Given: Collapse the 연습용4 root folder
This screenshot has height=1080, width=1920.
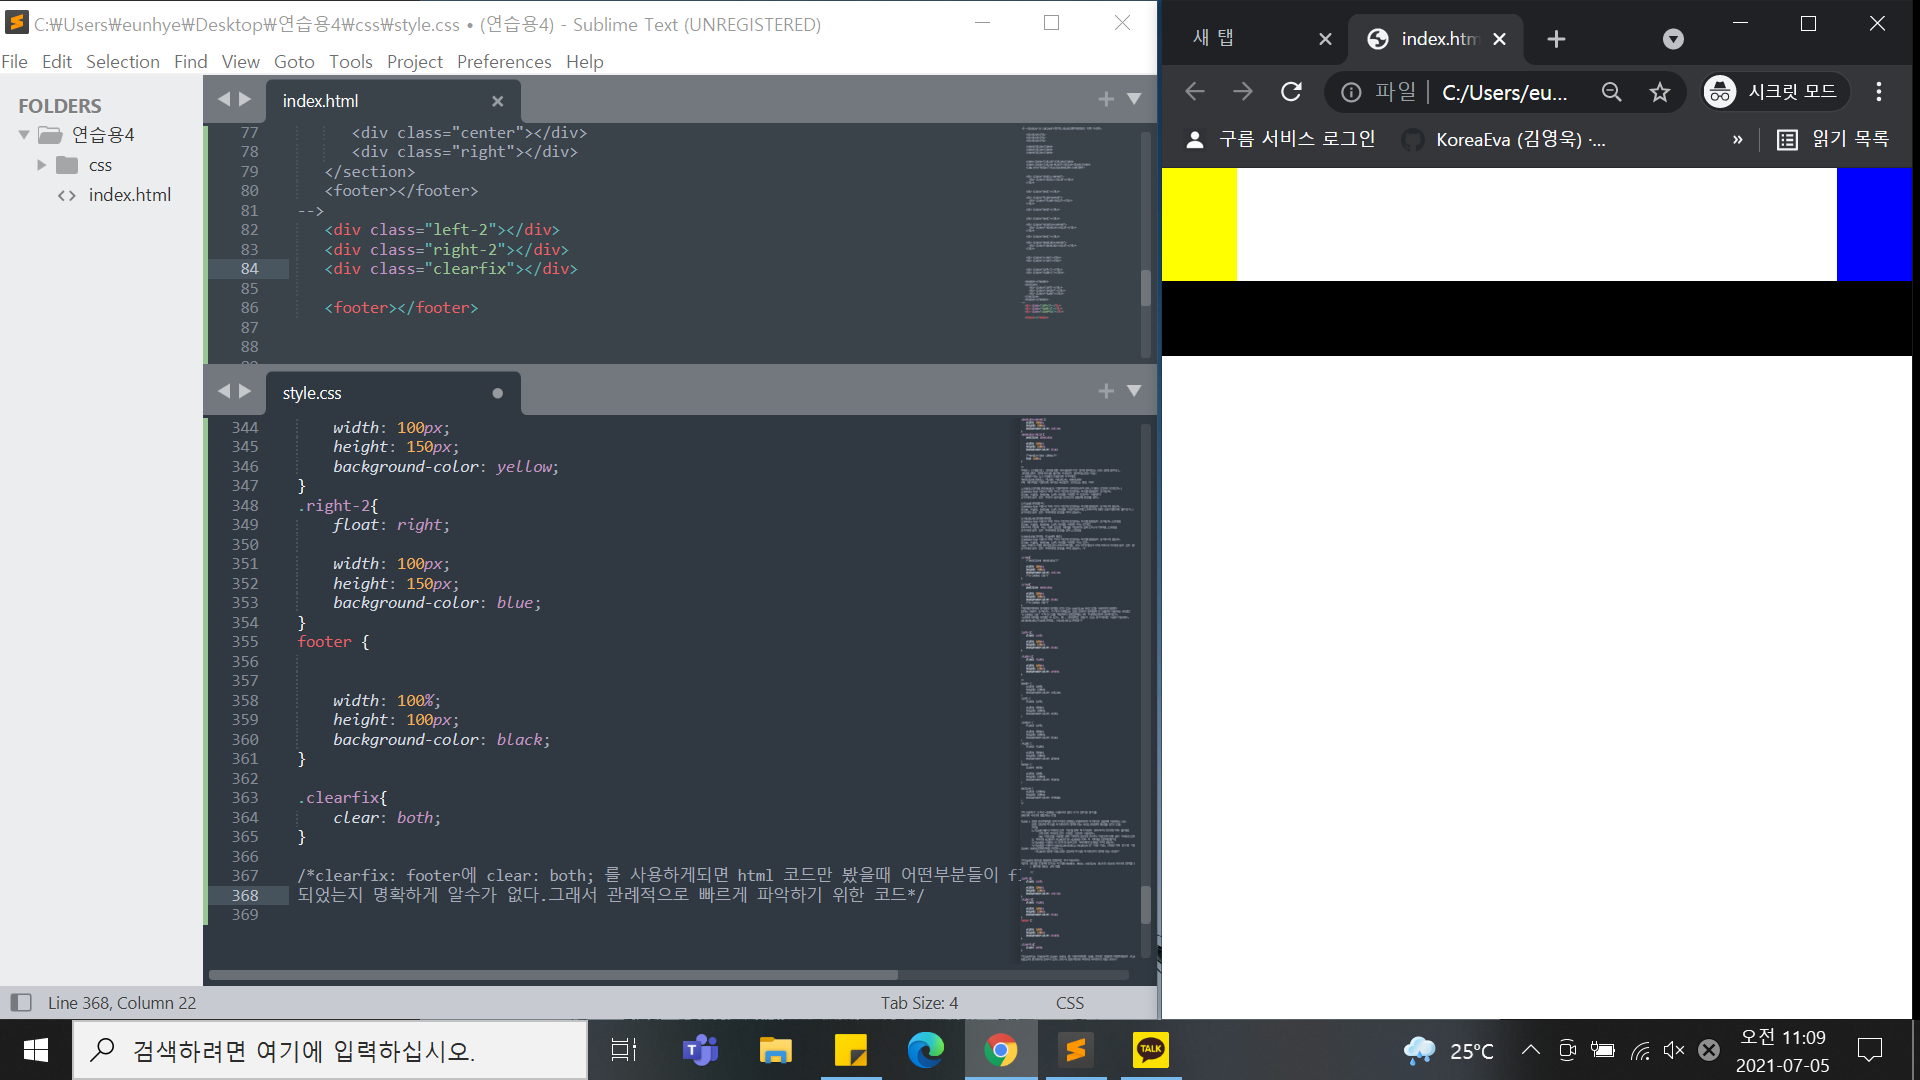Looking at the screenshot, I should (24, 135).
